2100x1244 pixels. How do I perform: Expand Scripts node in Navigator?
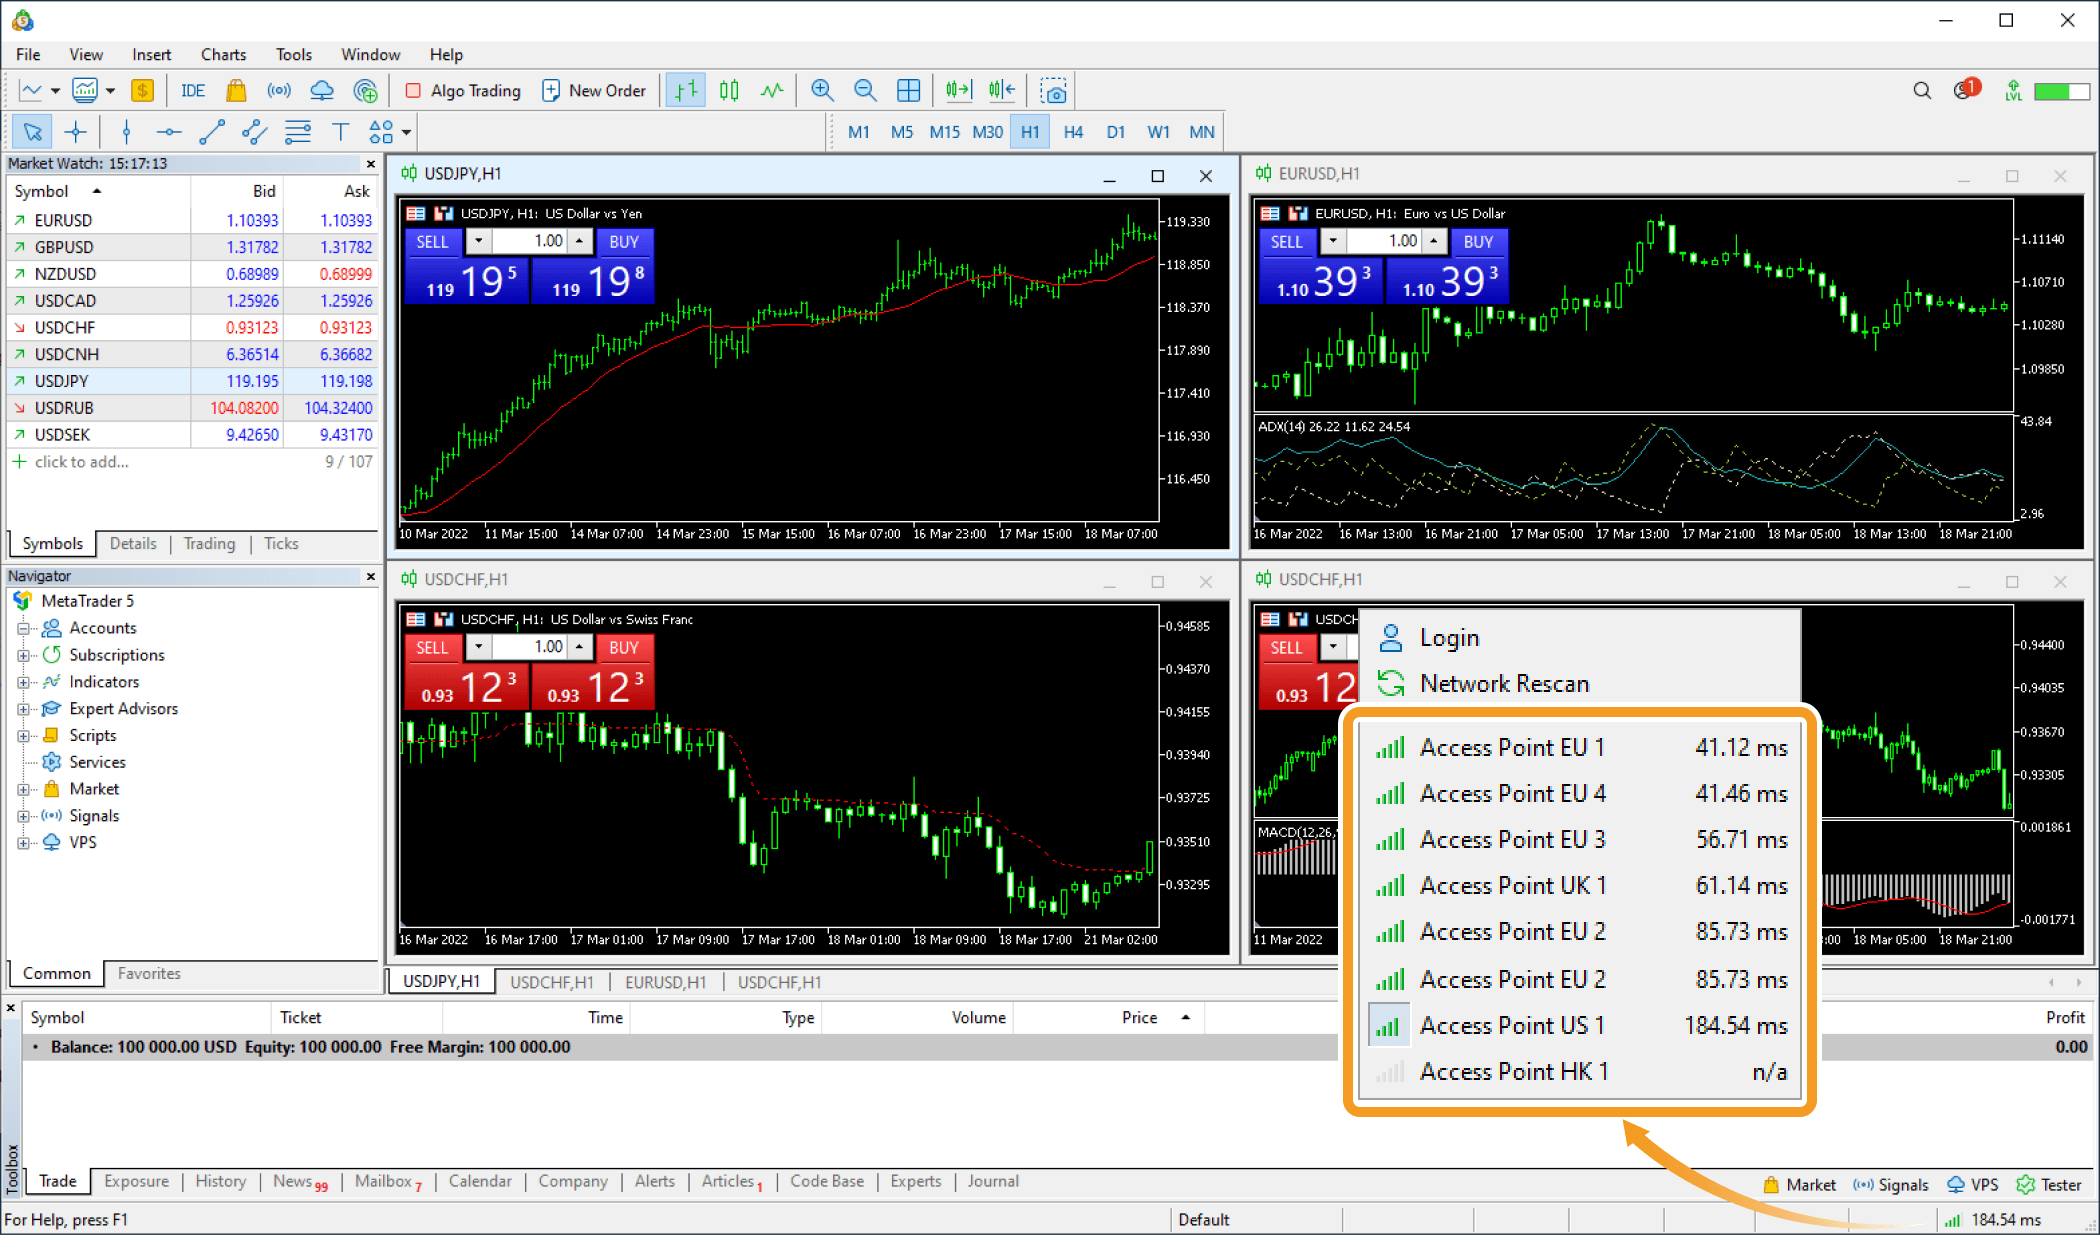[23, 736]
